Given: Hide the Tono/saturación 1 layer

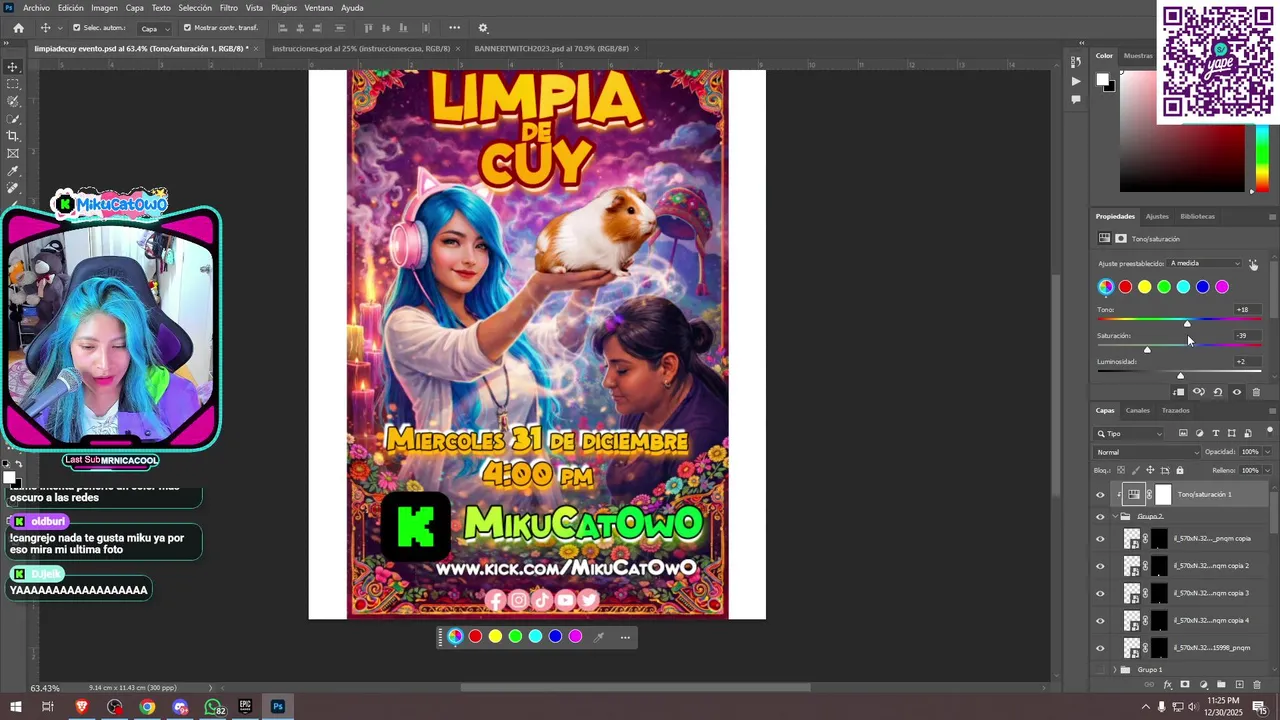Looking at the screenshot, I should pyautogui.click(x=1100, y=494).
